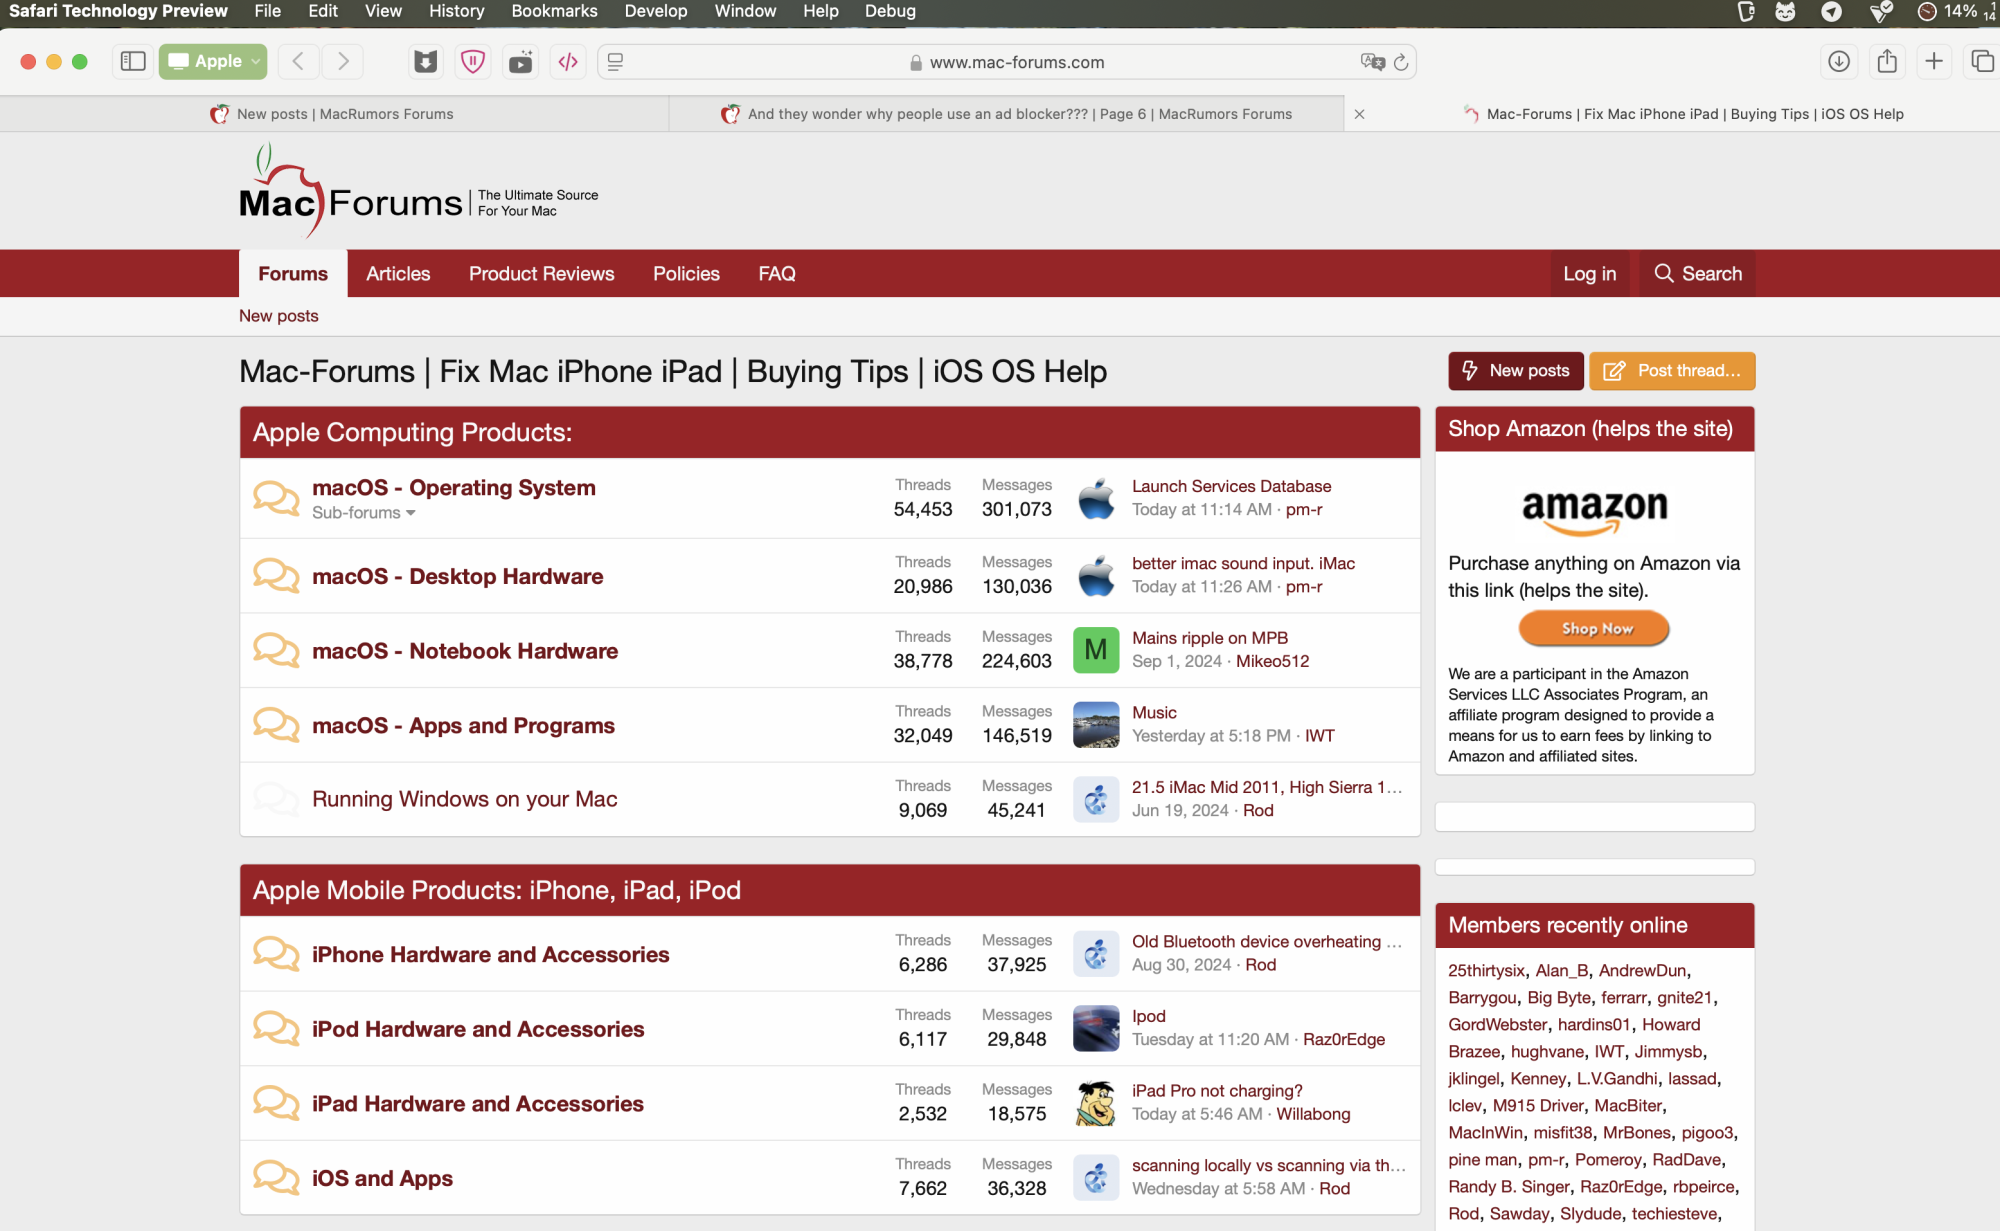Open the better imac sound input thread

click(1243, 564)
